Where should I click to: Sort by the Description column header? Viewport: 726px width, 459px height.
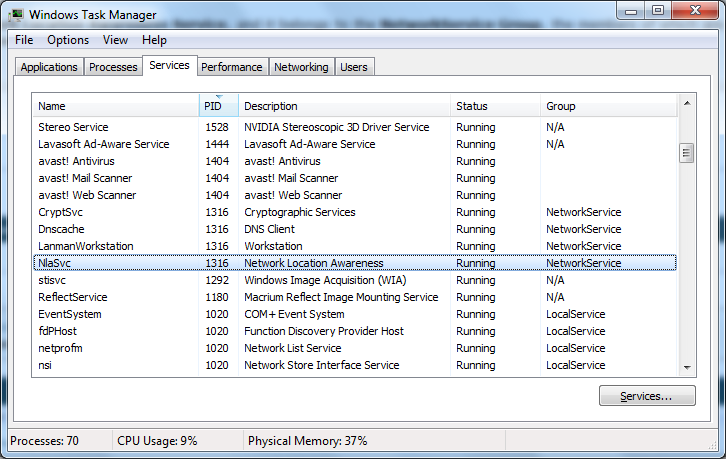click(344, 106)
